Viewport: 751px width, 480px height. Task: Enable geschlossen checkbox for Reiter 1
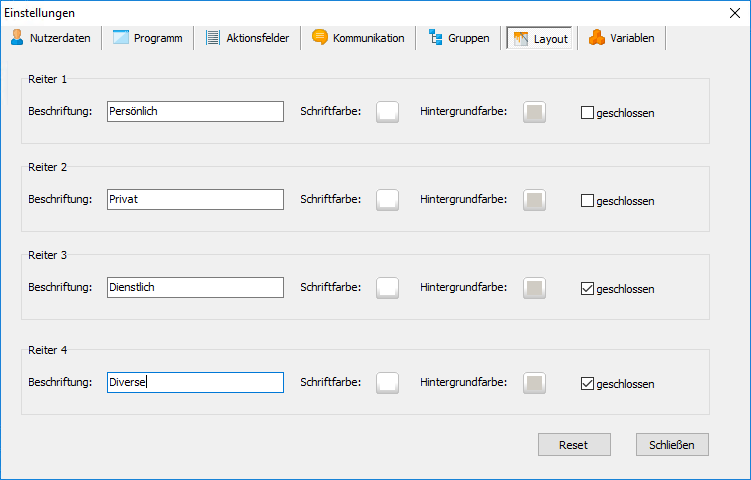click(587, 112)
